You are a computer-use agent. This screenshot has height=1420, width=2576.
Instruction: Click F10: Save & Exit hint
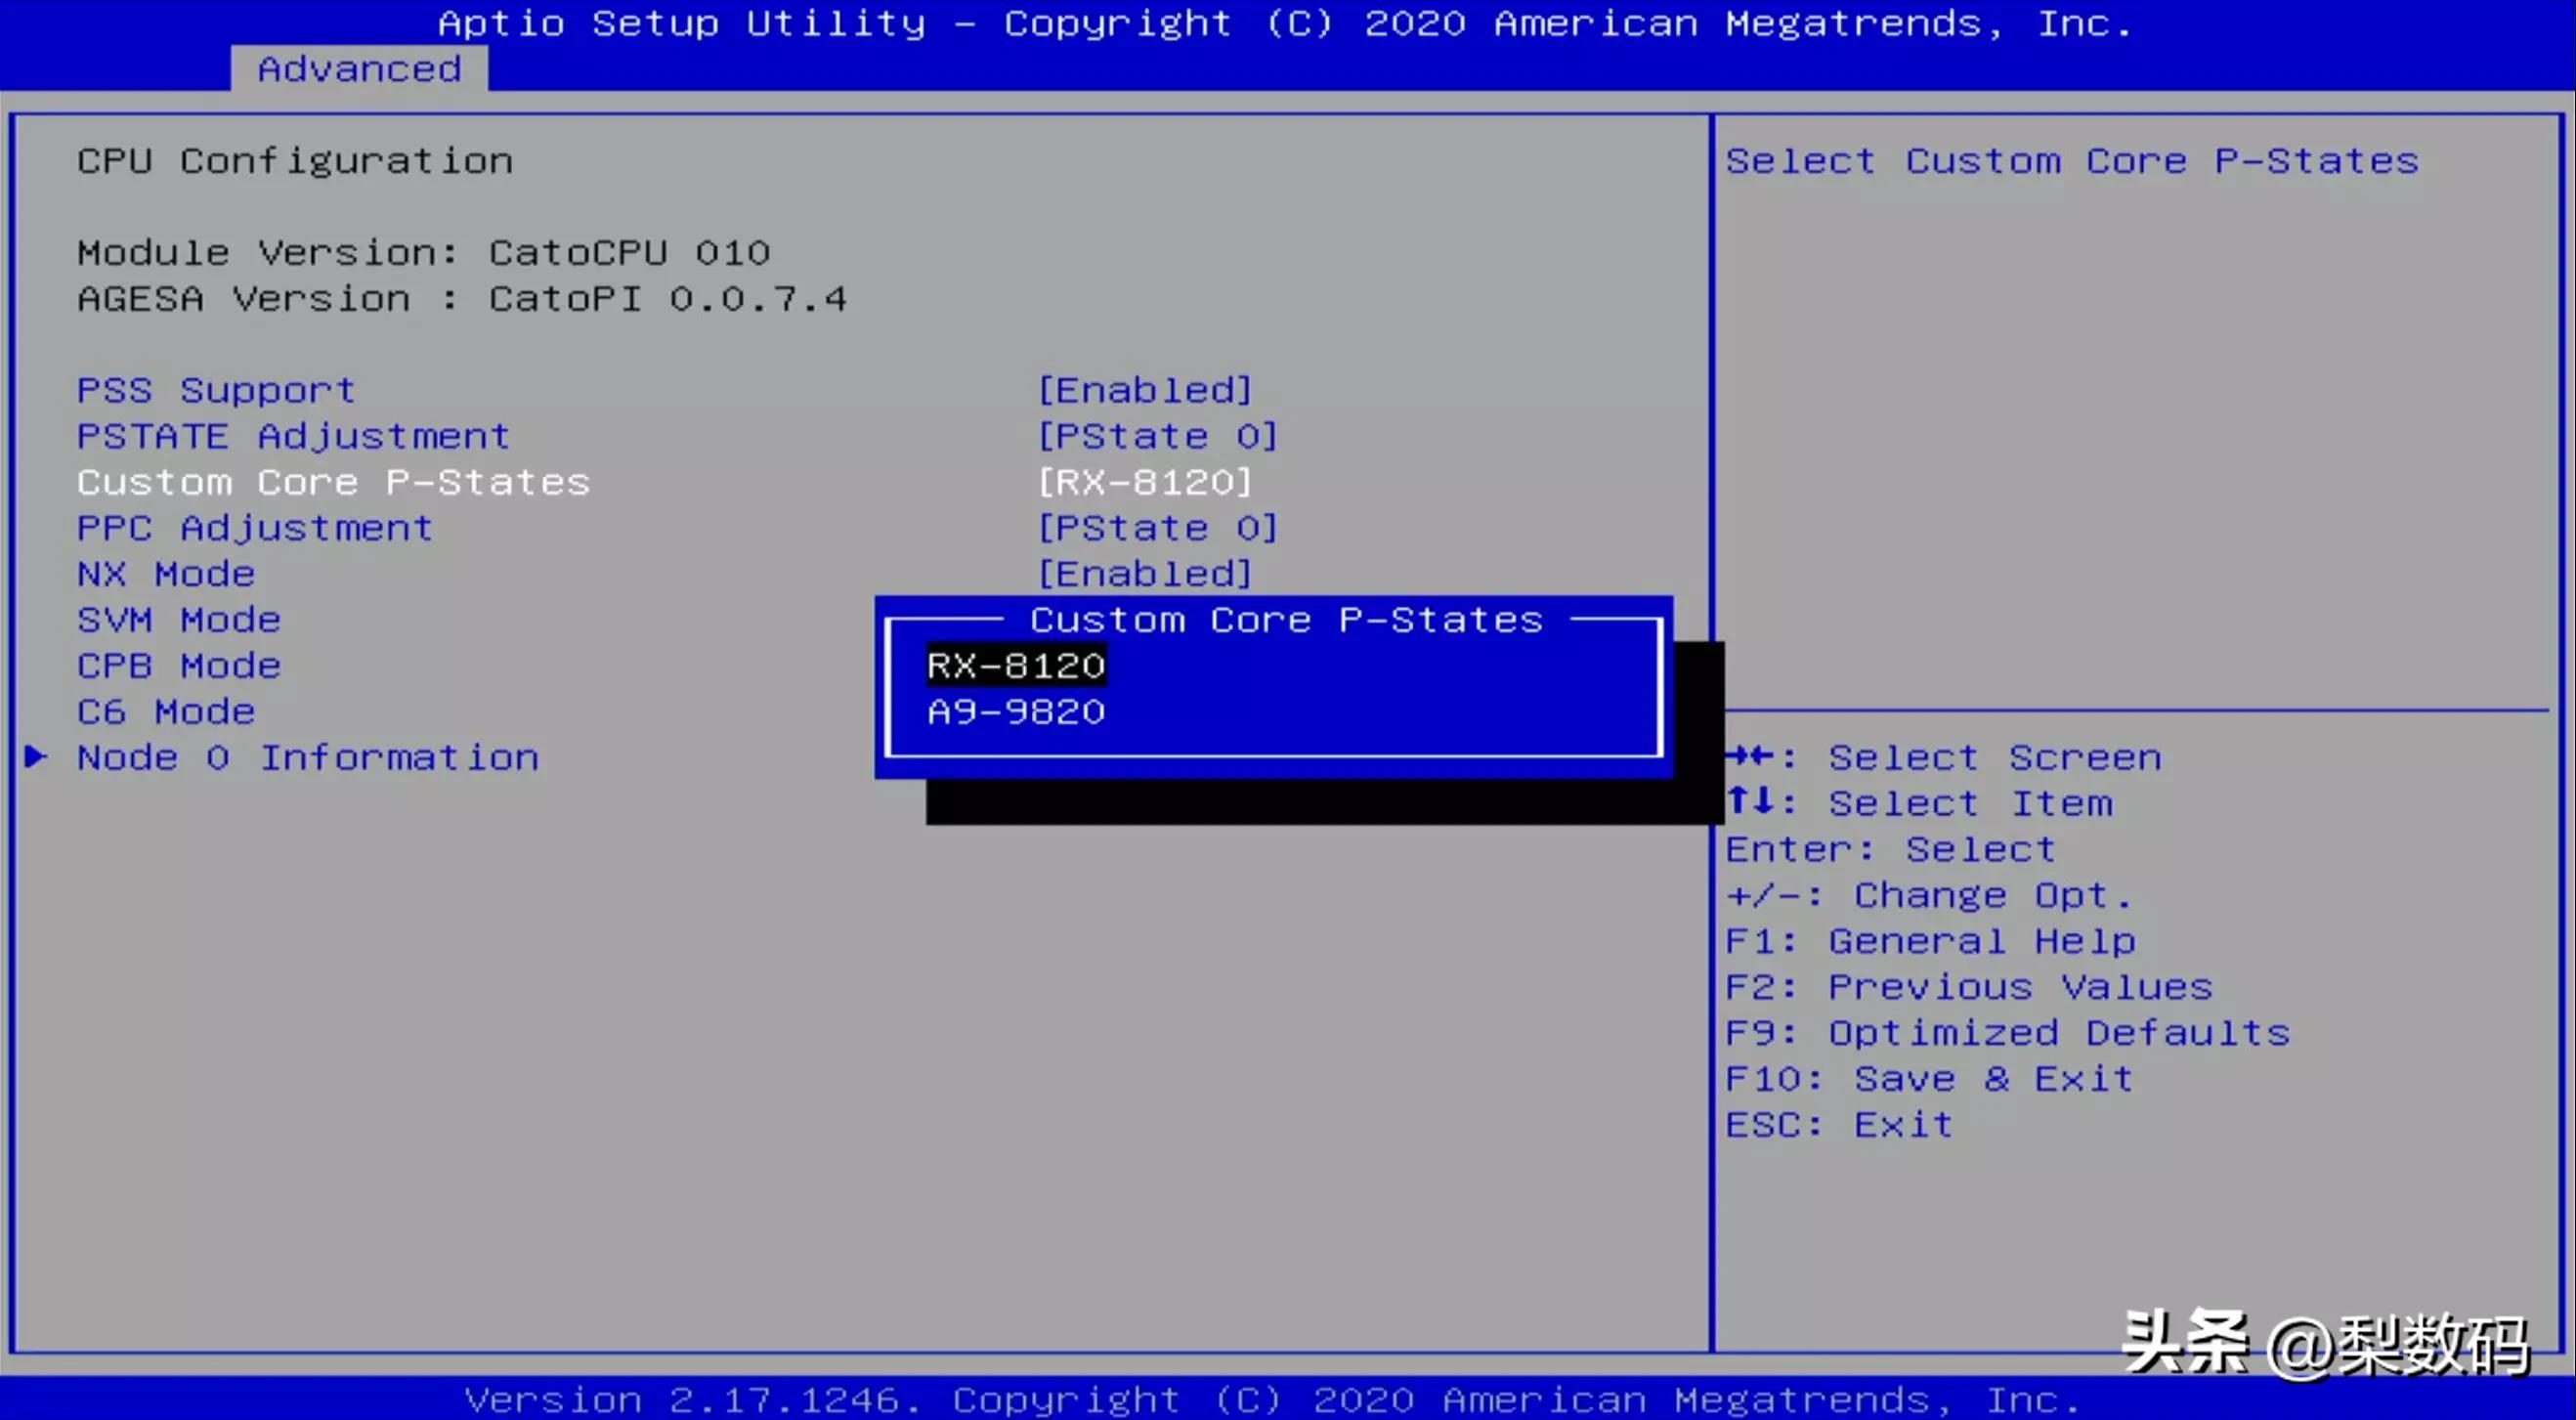click(x=1929, y=1079)
